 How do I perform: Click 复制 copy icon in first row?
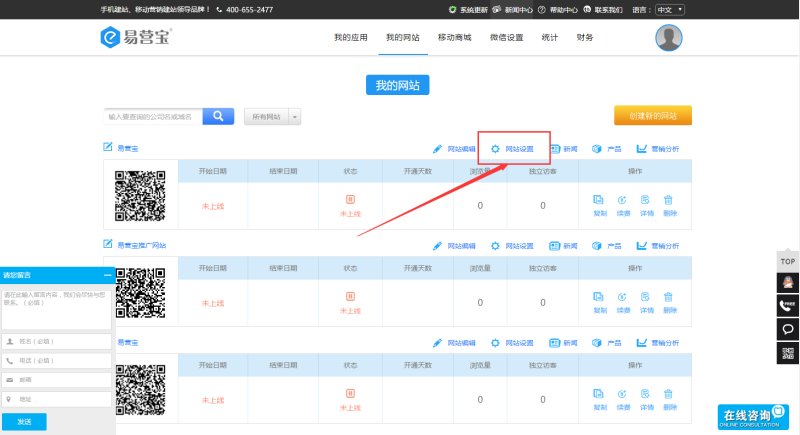(x=599, y=200)
